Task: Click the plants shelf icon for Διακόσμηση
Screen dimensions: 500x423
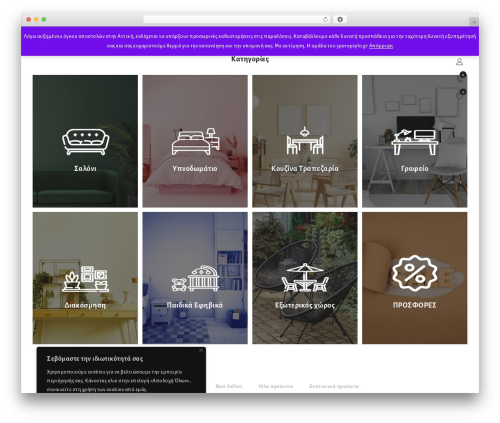Action: pos(86,279)
